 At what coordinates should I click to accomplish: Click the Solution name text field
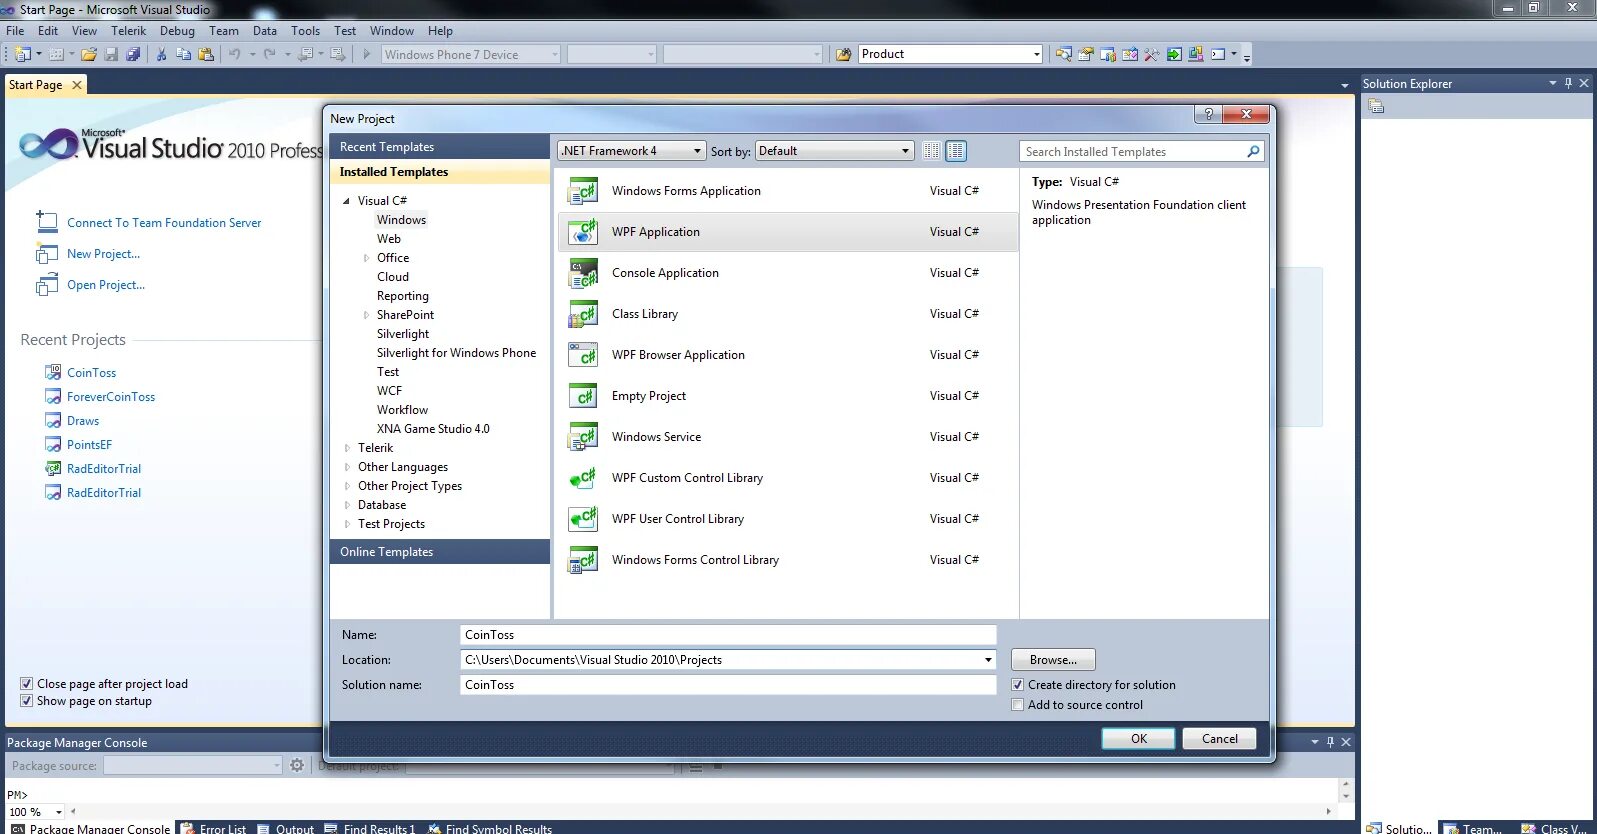coord(728,685)
